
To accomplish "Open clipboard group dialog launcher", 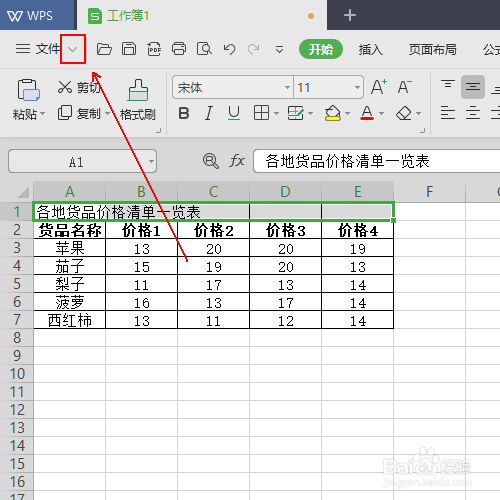I will pos(158,130).
